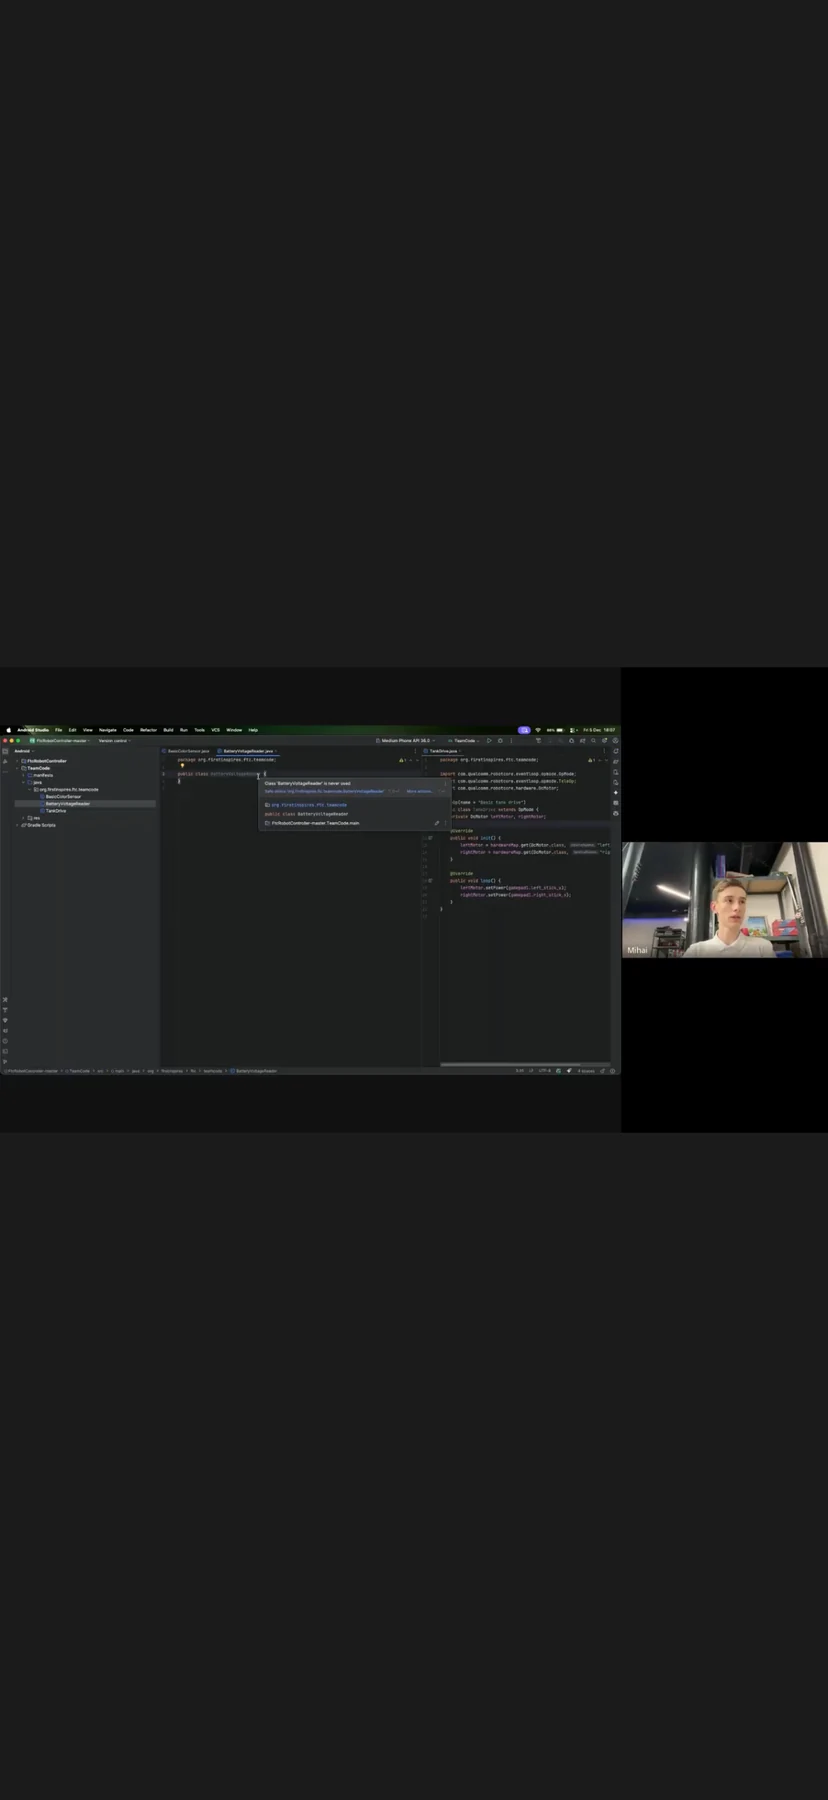Open the Navigate menu
The image size is (828, 1800).
click(x=107, y=730)
